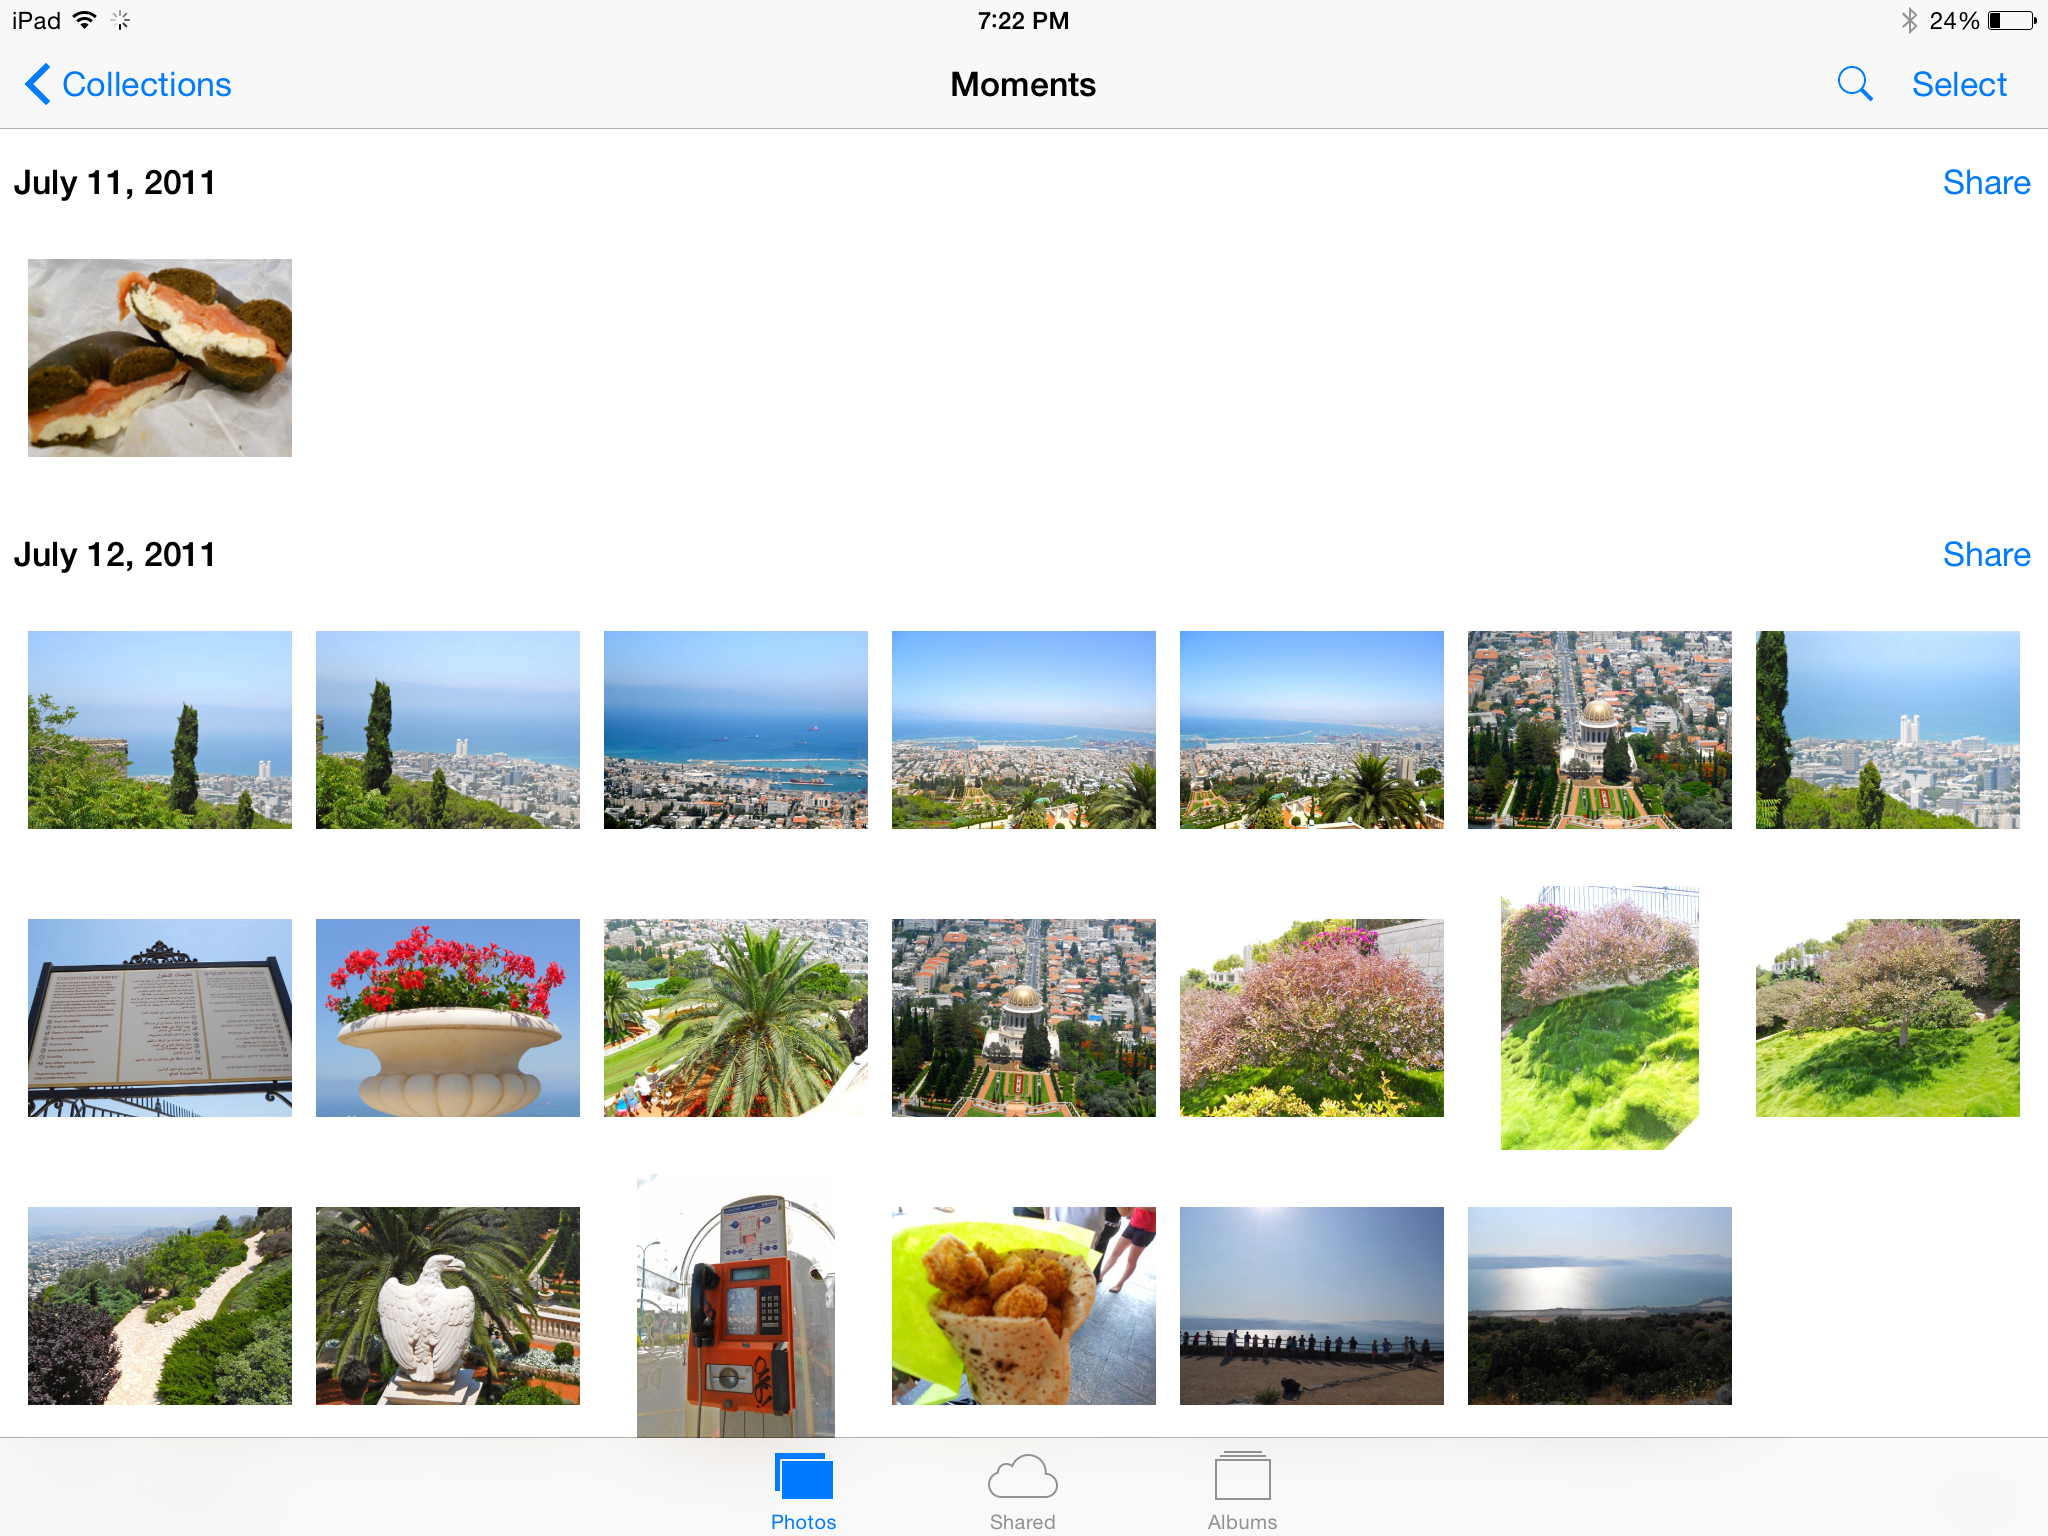Open the white eagle statue photo
The image size is (2048, 1536).
click(448, 1305)
